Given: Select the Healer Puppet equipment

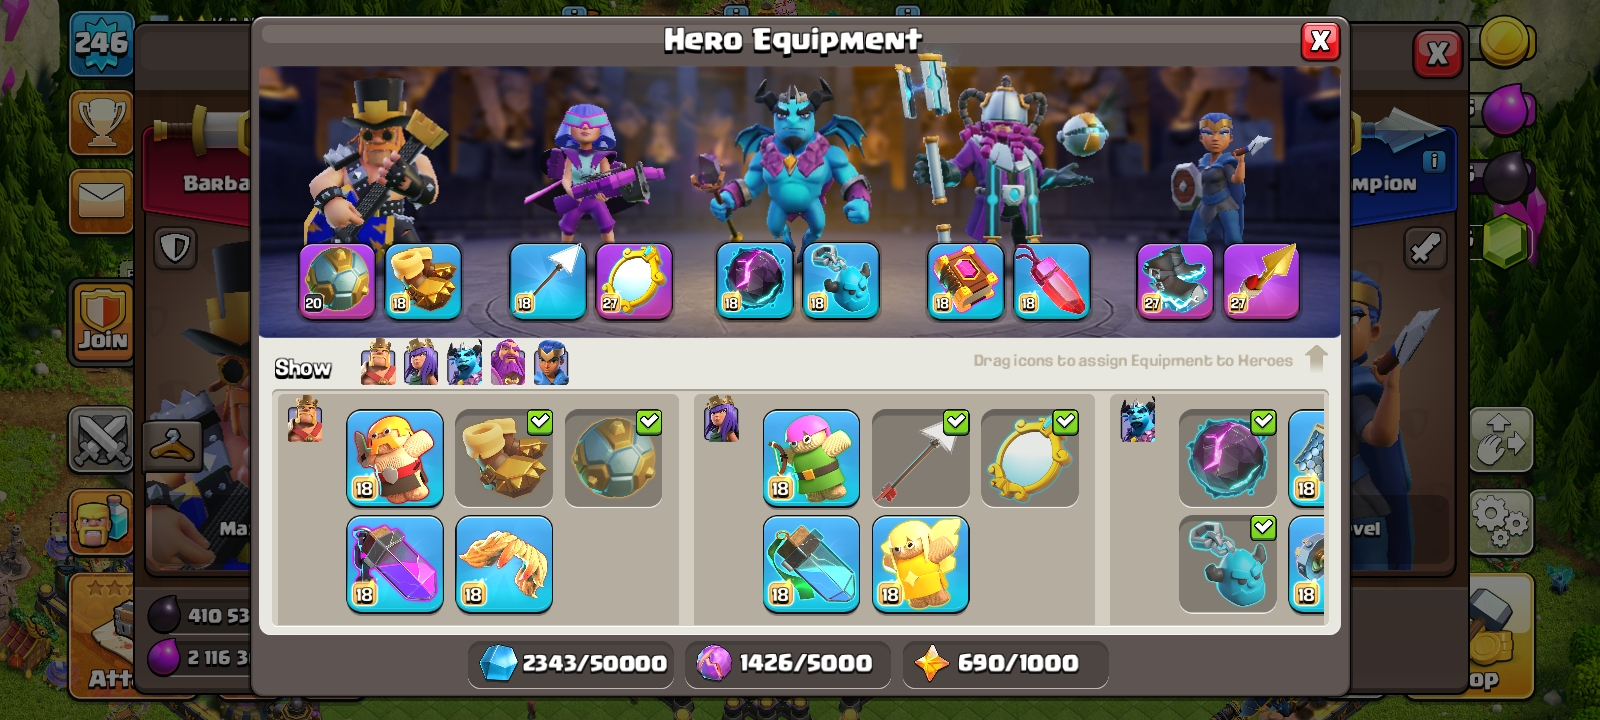Looking at the screenshot, I should [920, 564].
